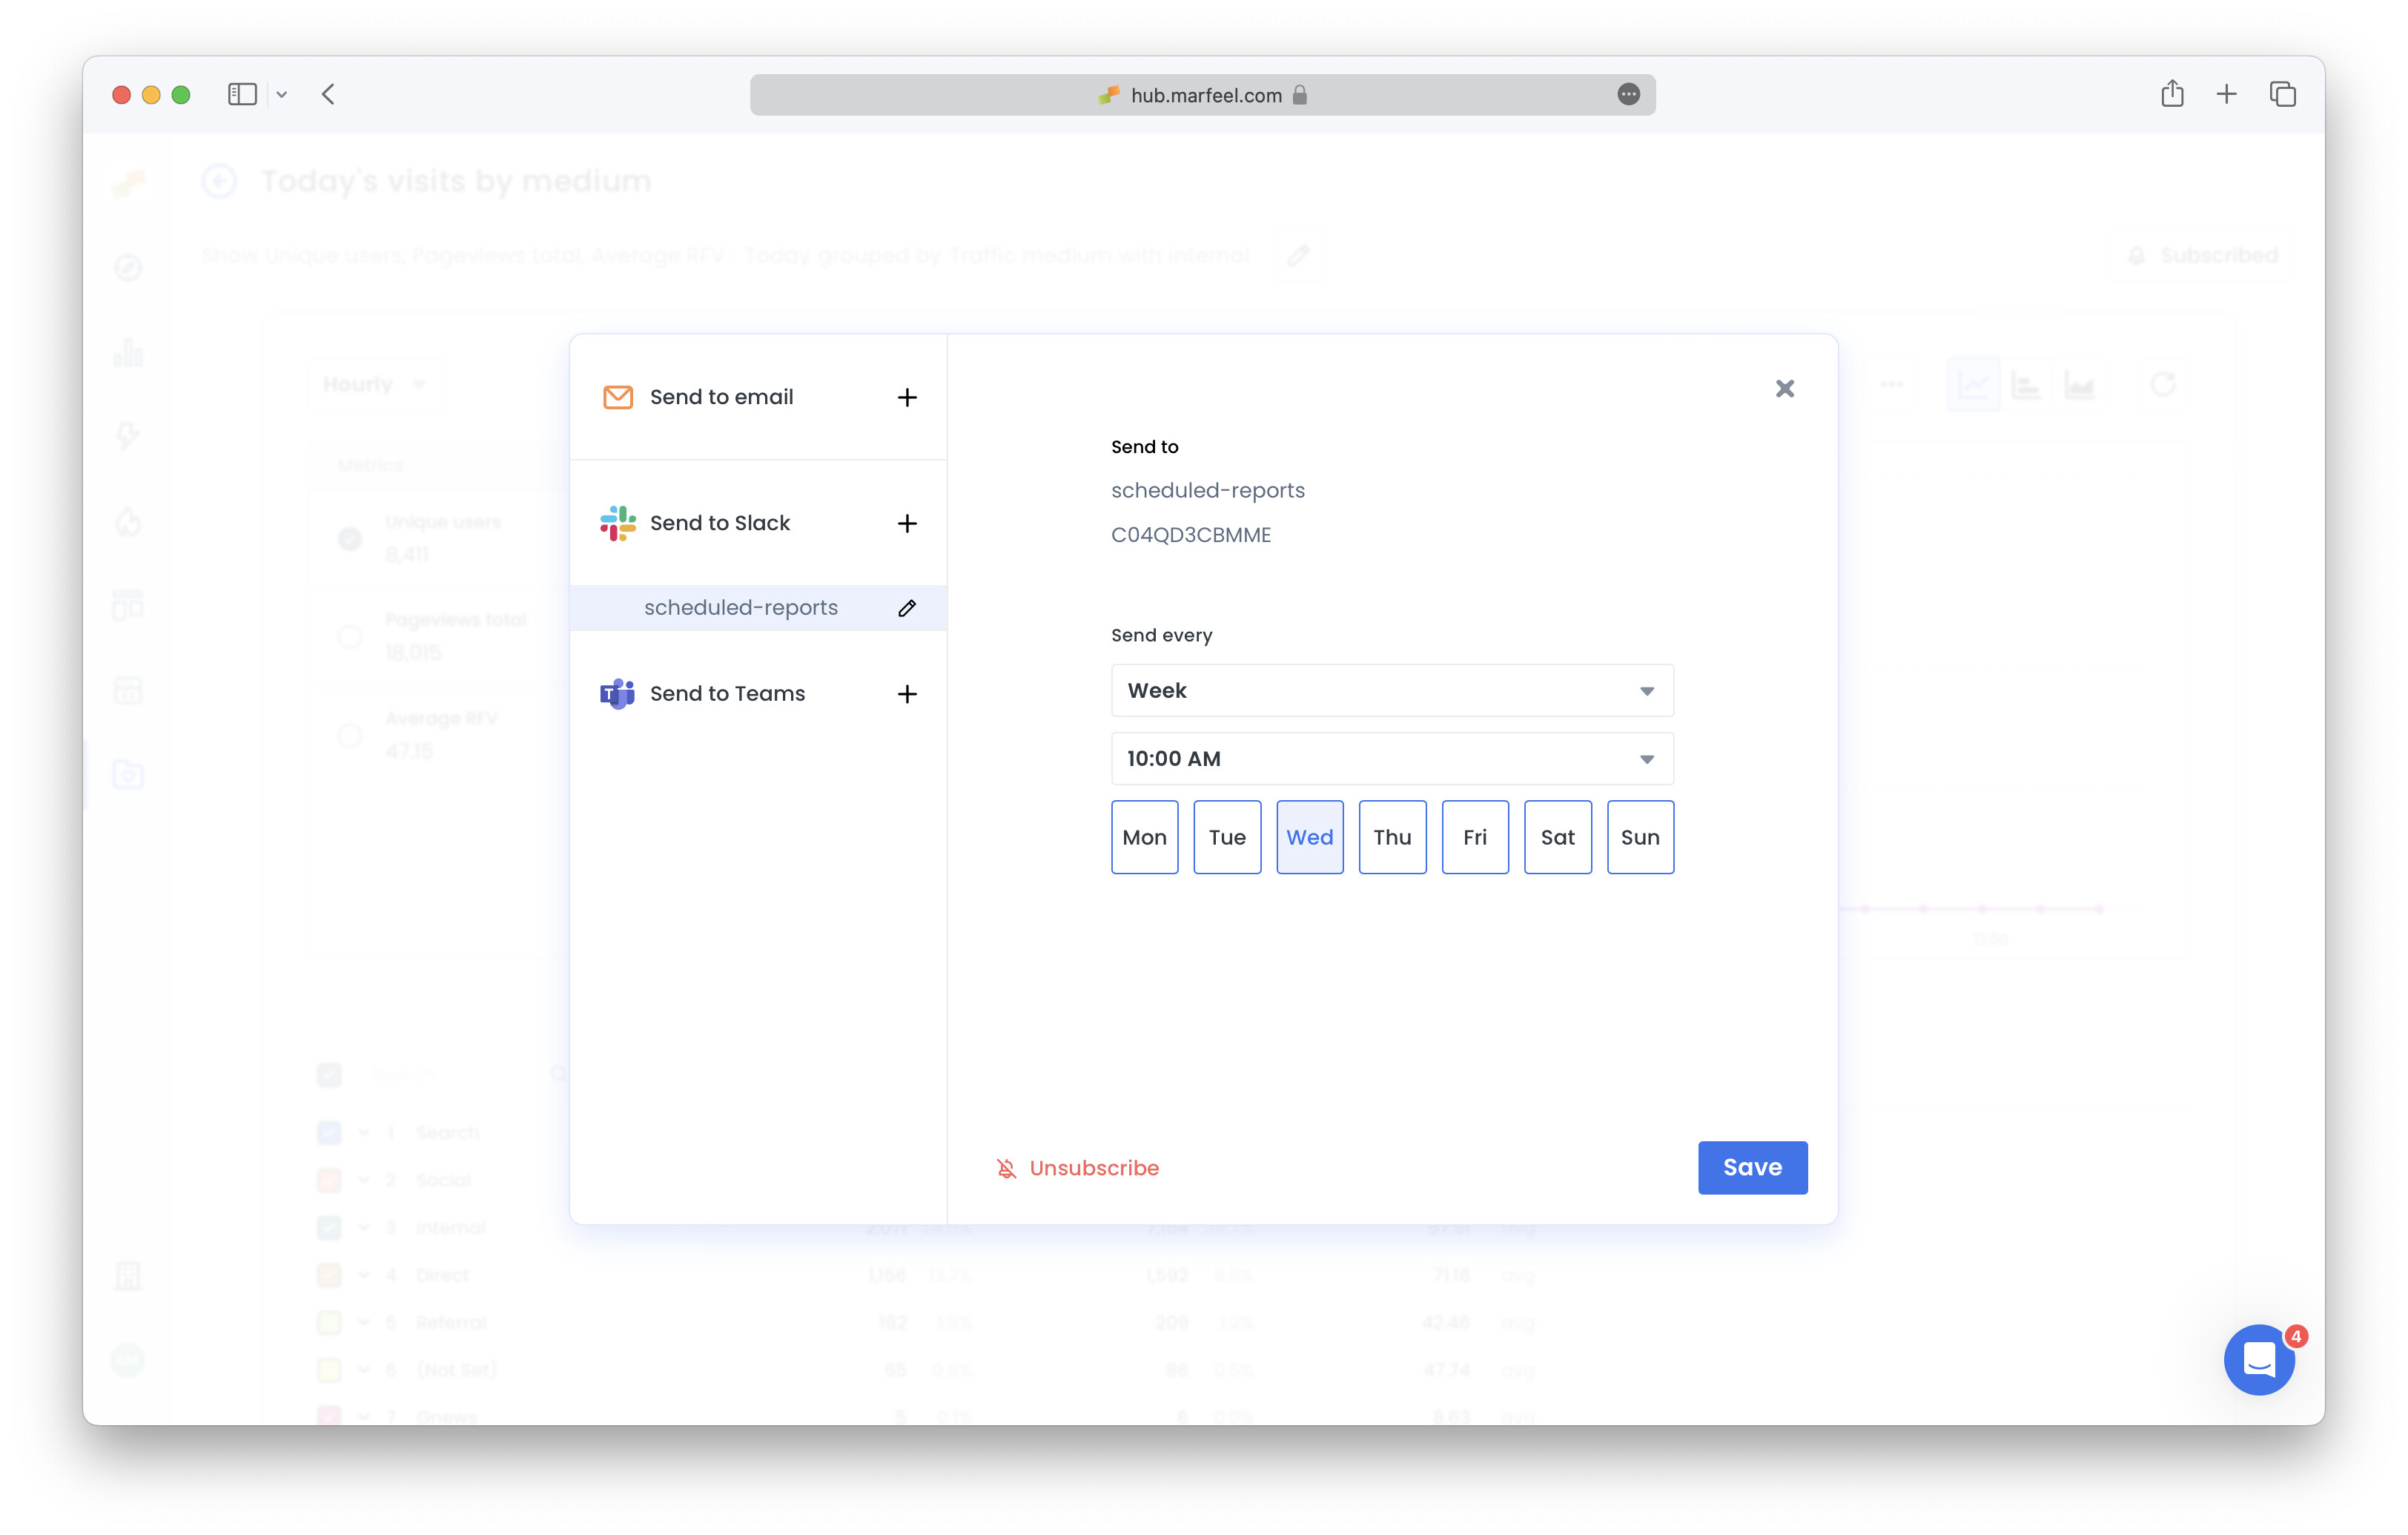Click the Microsoft Teams icon
The image size is (2408, 1535).
(x=618, y=693)
